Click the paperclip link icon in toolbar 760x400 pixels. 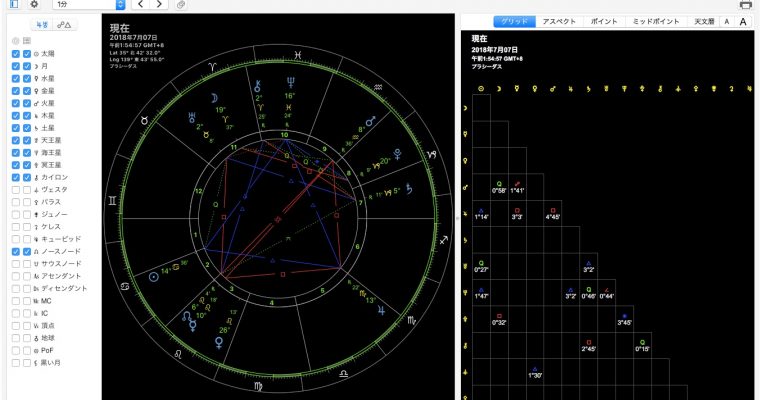(181, 4)
